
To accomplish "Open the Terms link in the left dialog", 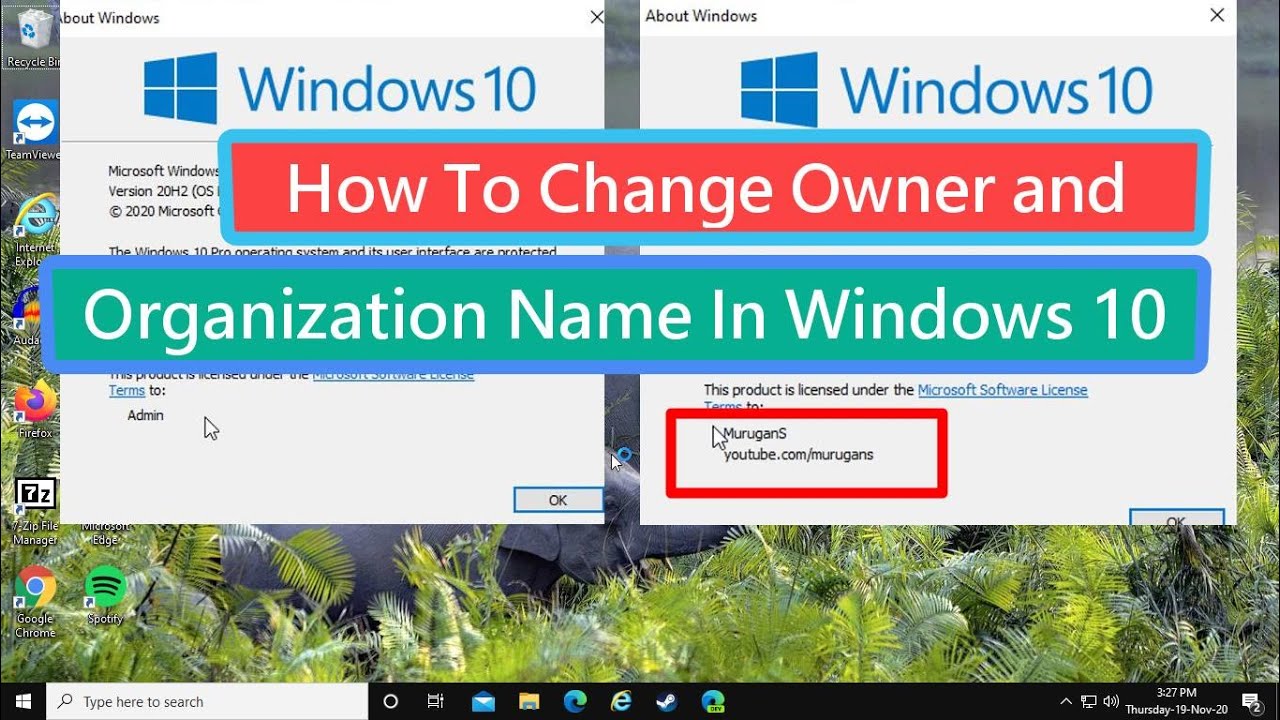I will 127,391.
